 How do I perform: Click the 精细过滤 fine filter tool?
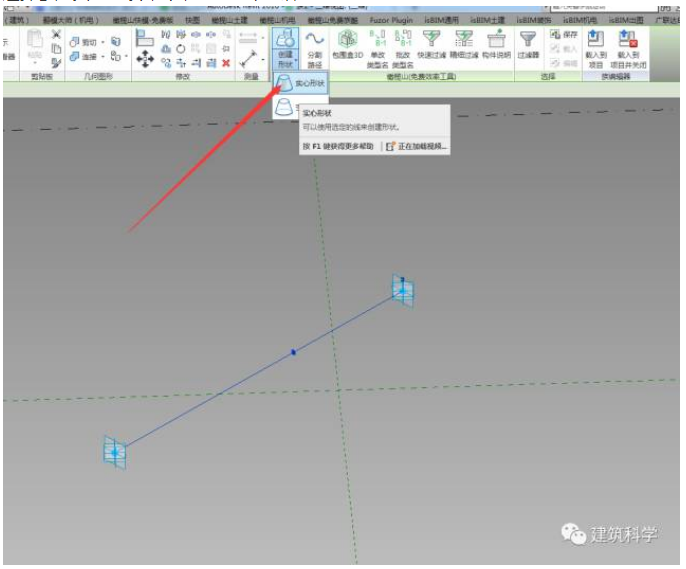pos(464,45)
